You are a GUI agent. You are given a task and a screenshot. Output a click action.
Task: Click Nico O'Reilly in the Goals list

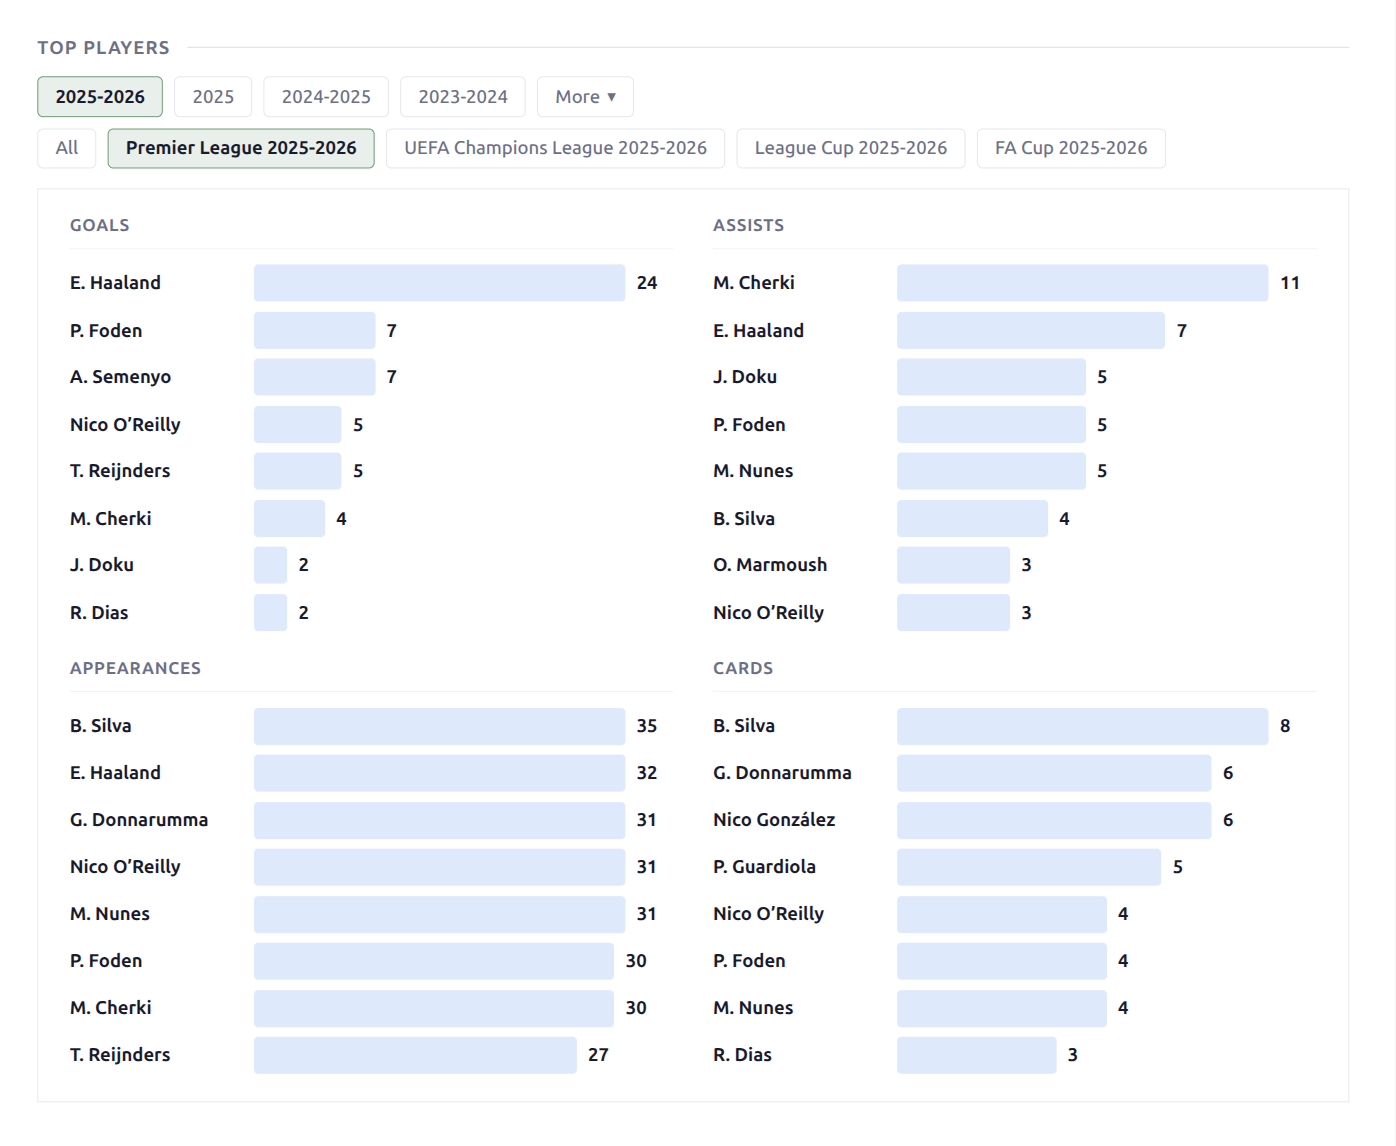[125, 425]
